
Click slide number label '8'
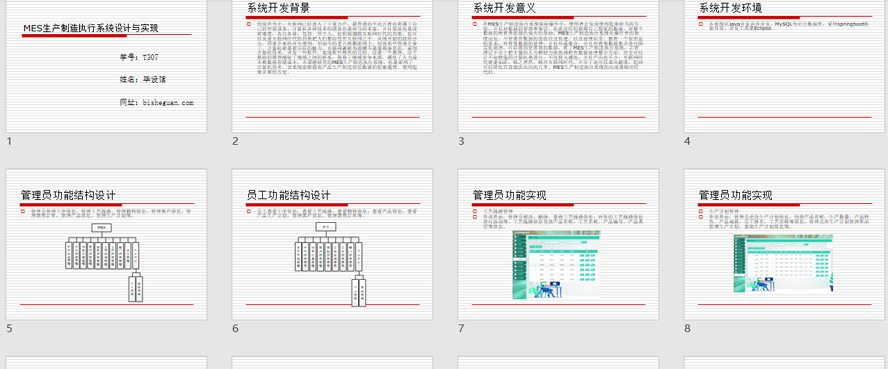click(x=687, y=328)
